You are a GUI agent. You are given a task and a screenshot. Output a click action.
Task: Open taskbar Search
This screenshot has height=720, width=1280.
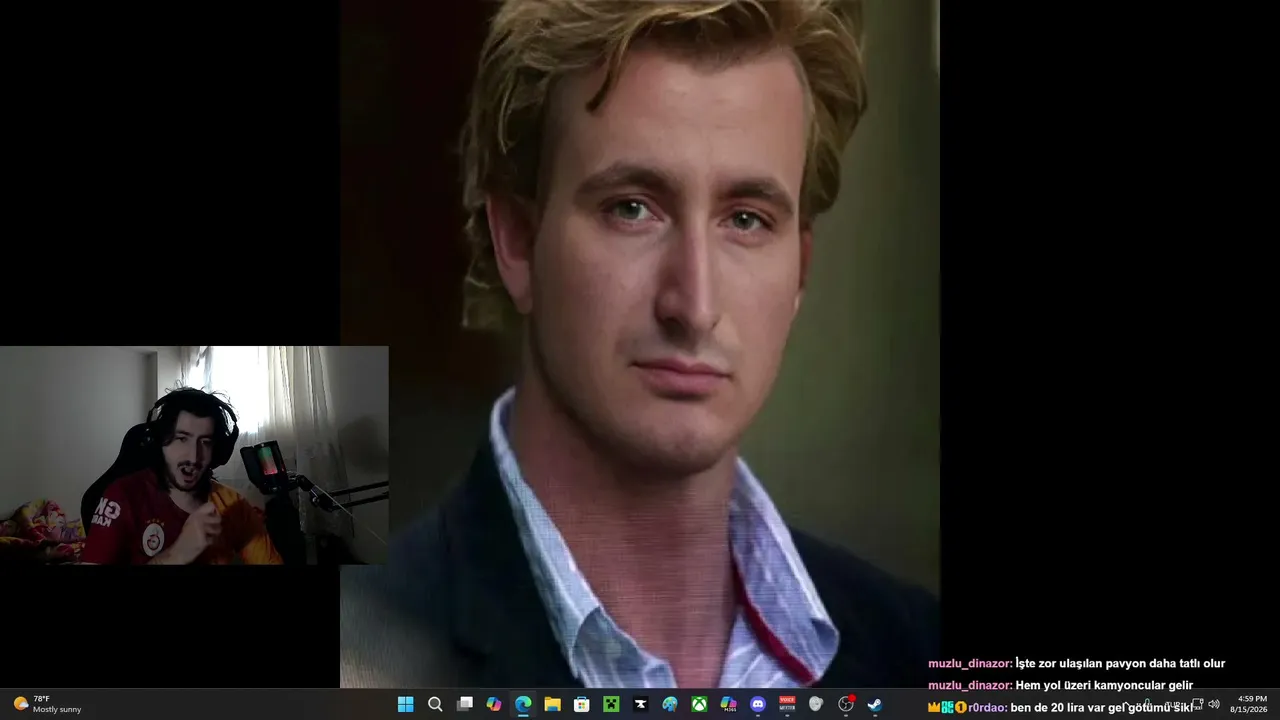[435, 704]
